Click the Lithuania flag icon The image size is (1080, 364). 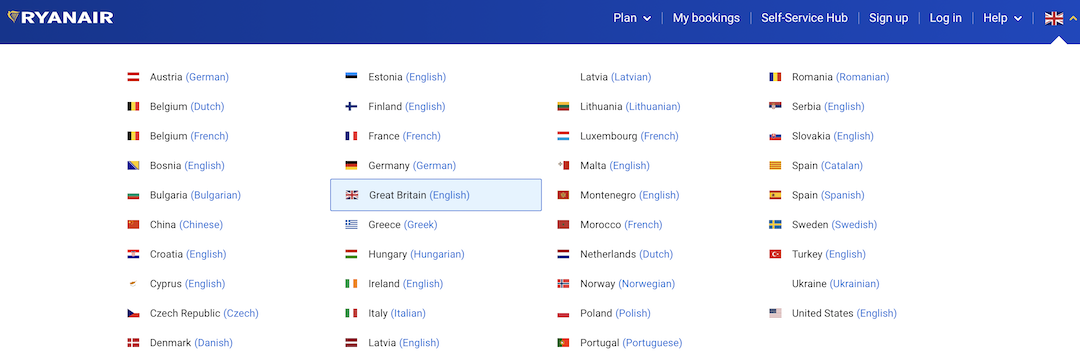[x=563, y=107]
